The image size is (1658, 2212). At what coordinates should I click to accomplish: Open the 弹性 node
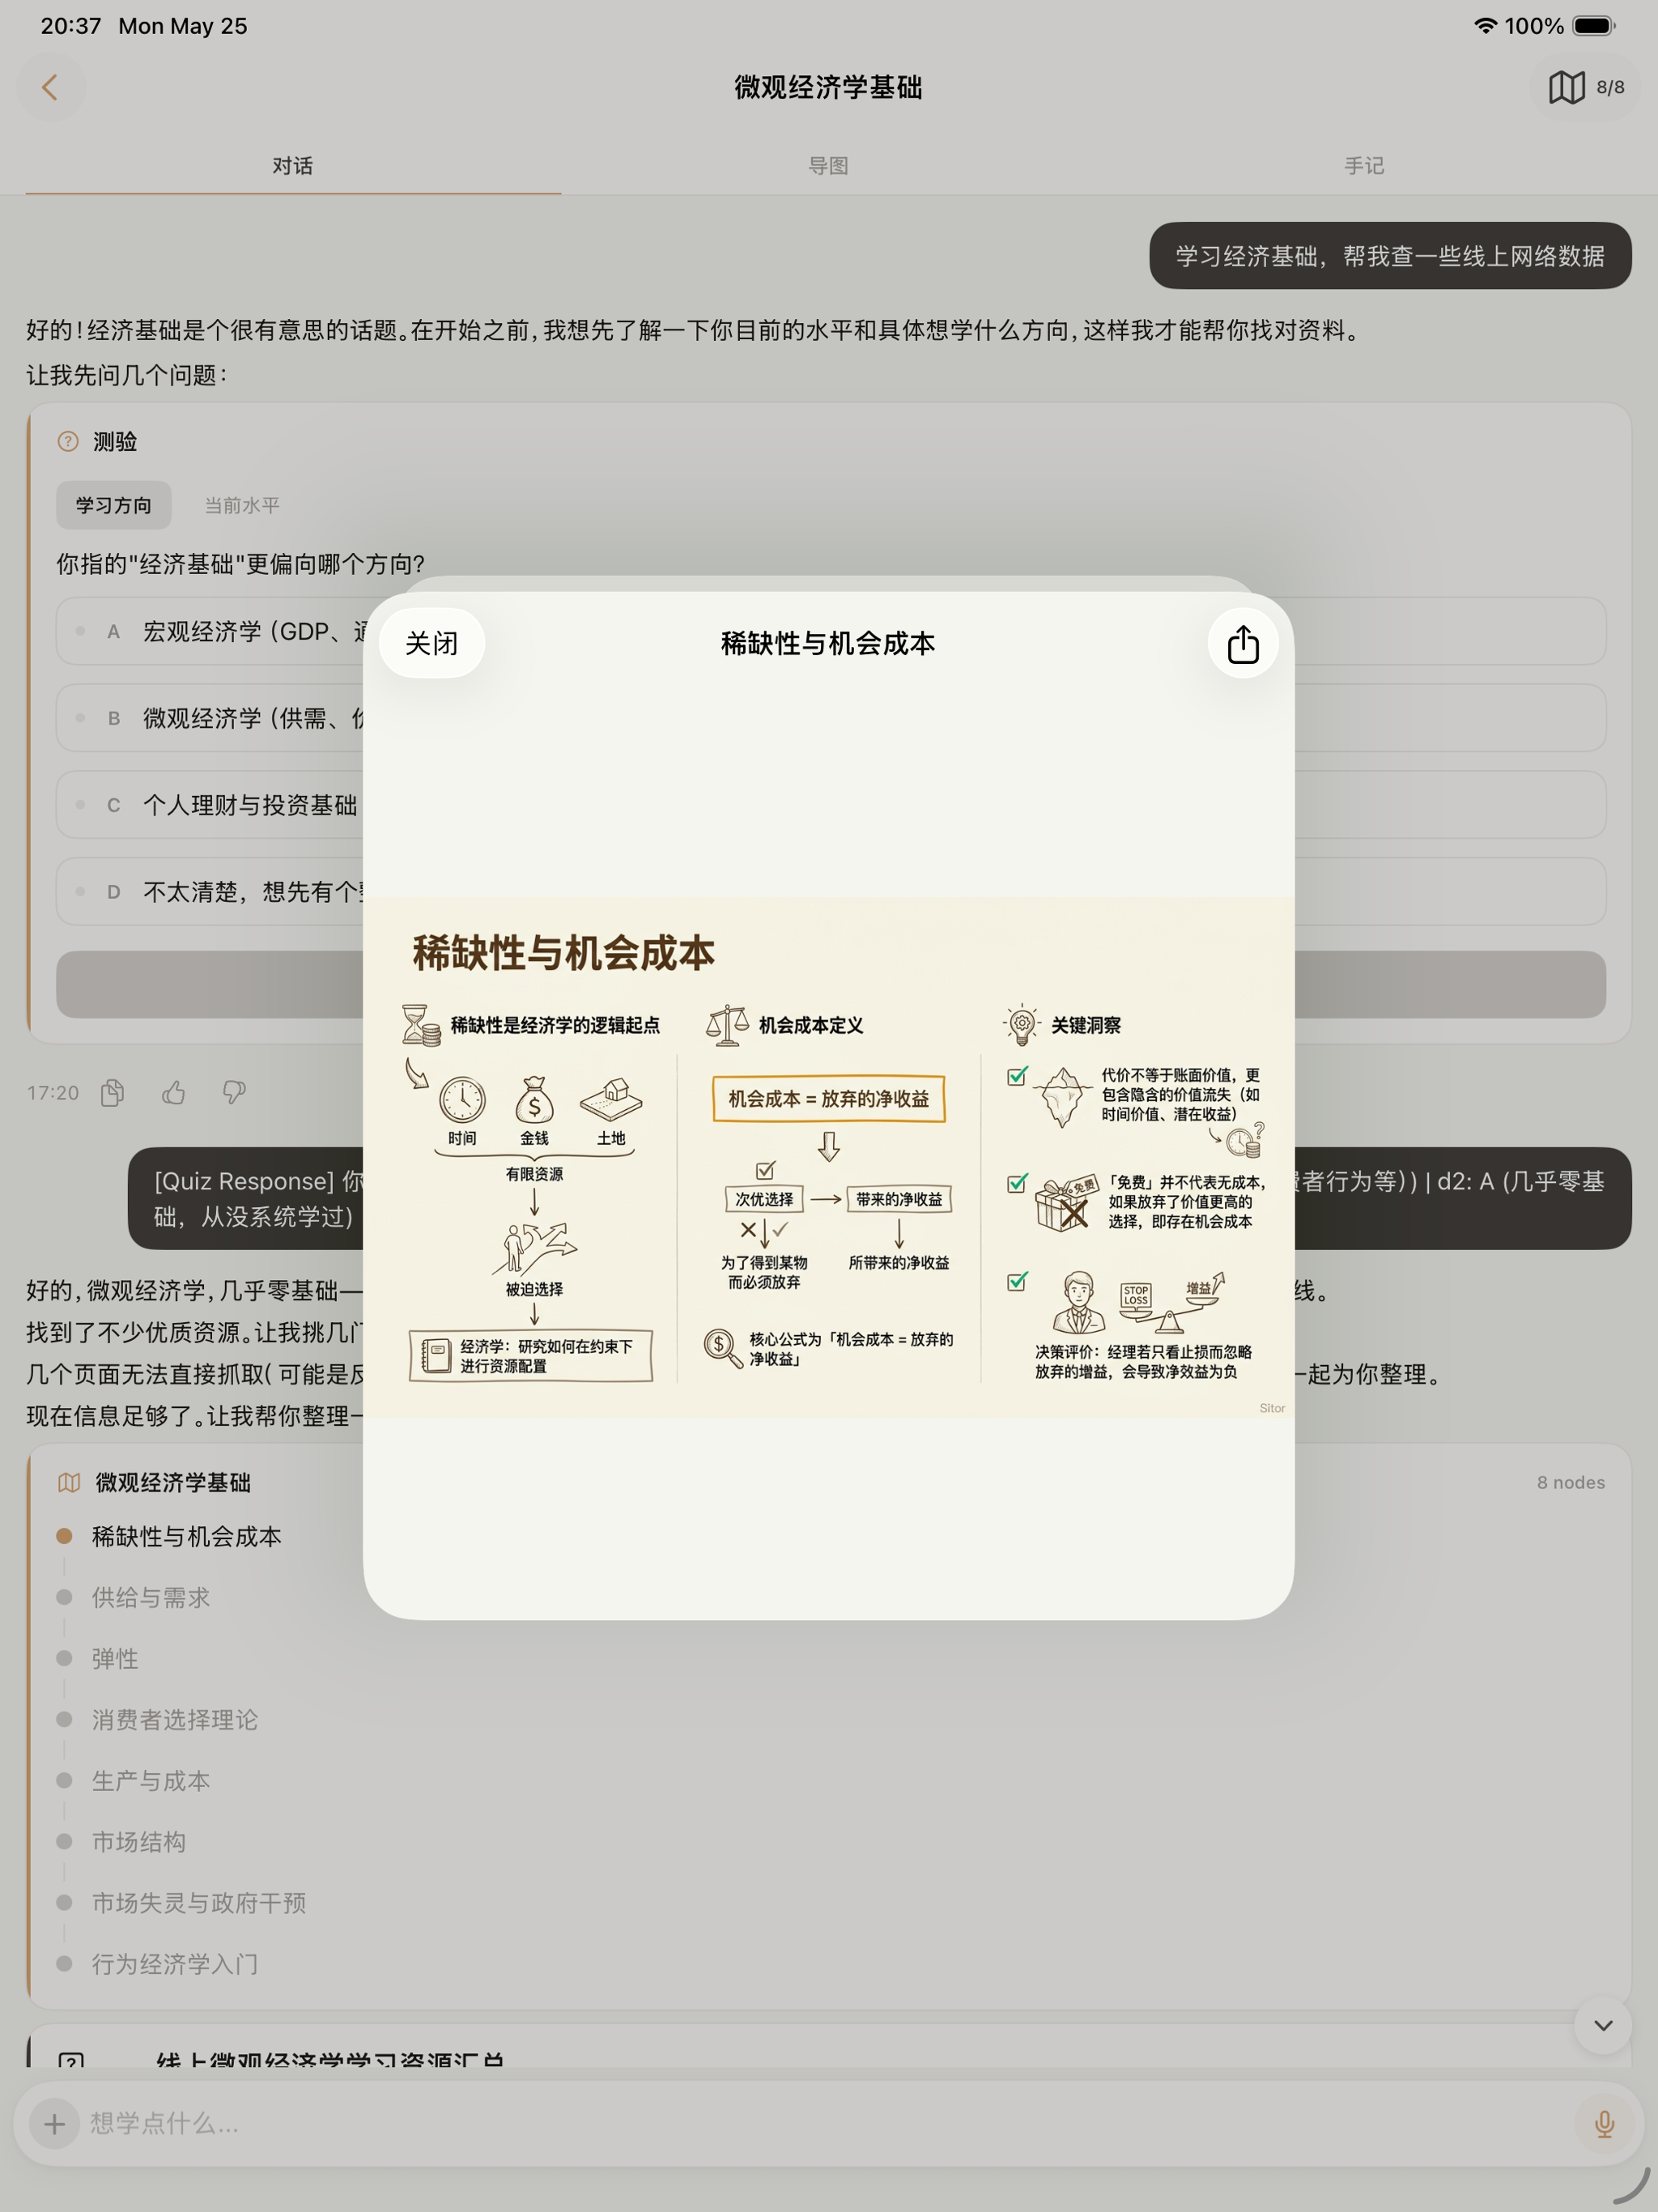pos(115,1658)
